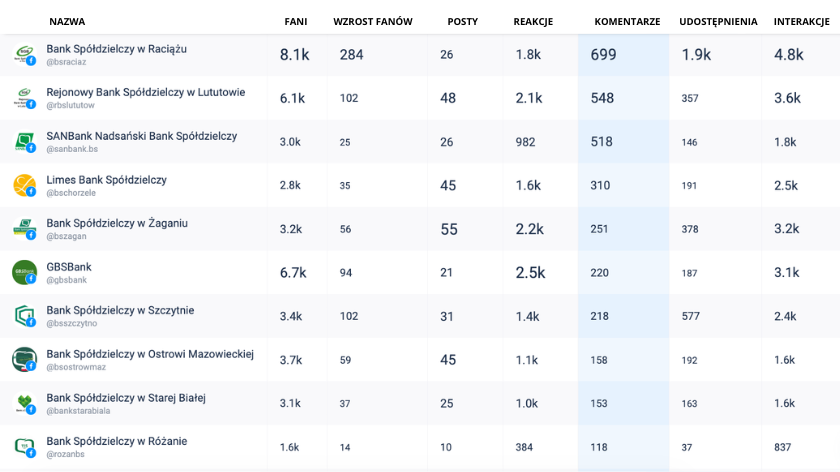The image size is (840, 472).
Task: Open Bank Spółdzielczy w Raciążu profile name
Action: [x=116, y=49]
